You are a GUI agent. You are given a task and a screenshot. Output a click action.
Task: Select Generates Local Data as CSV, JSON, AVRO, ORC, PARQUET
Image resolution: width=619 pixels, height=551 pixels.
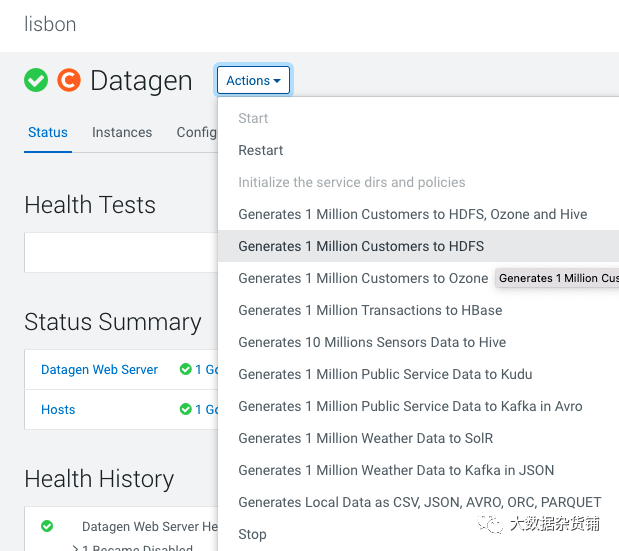pos(420,502)
